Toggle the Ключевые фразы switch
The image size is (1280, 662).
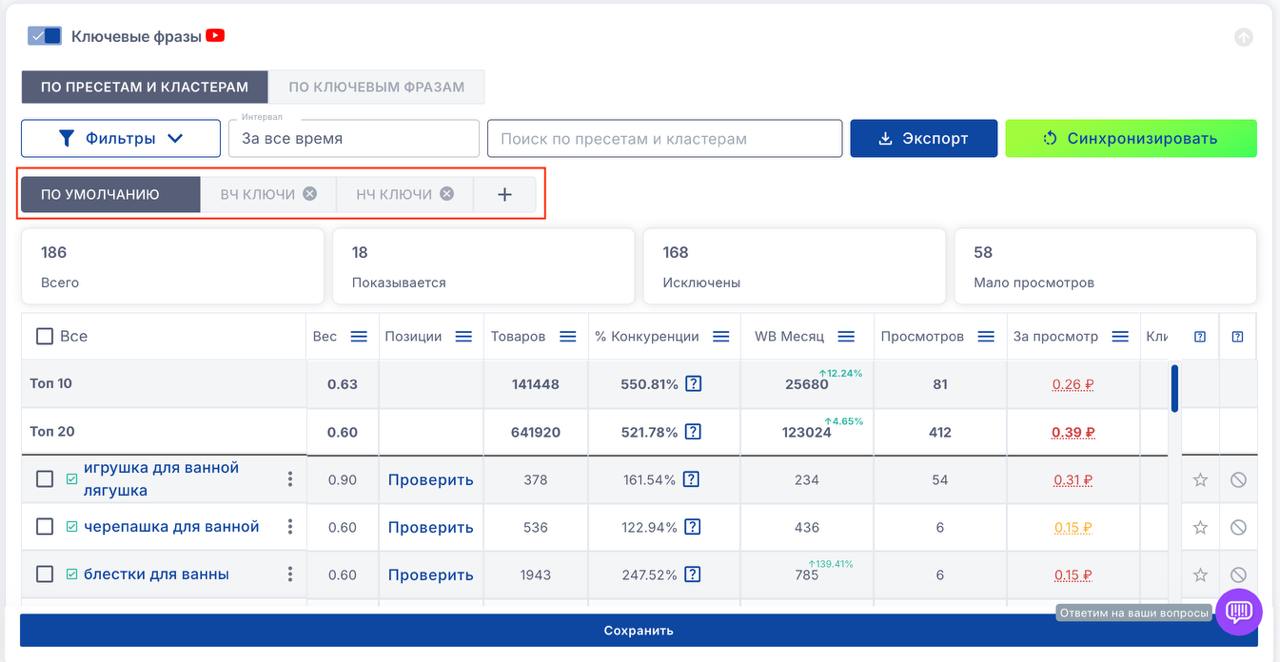pyautogui.click(x=45, y=36)
